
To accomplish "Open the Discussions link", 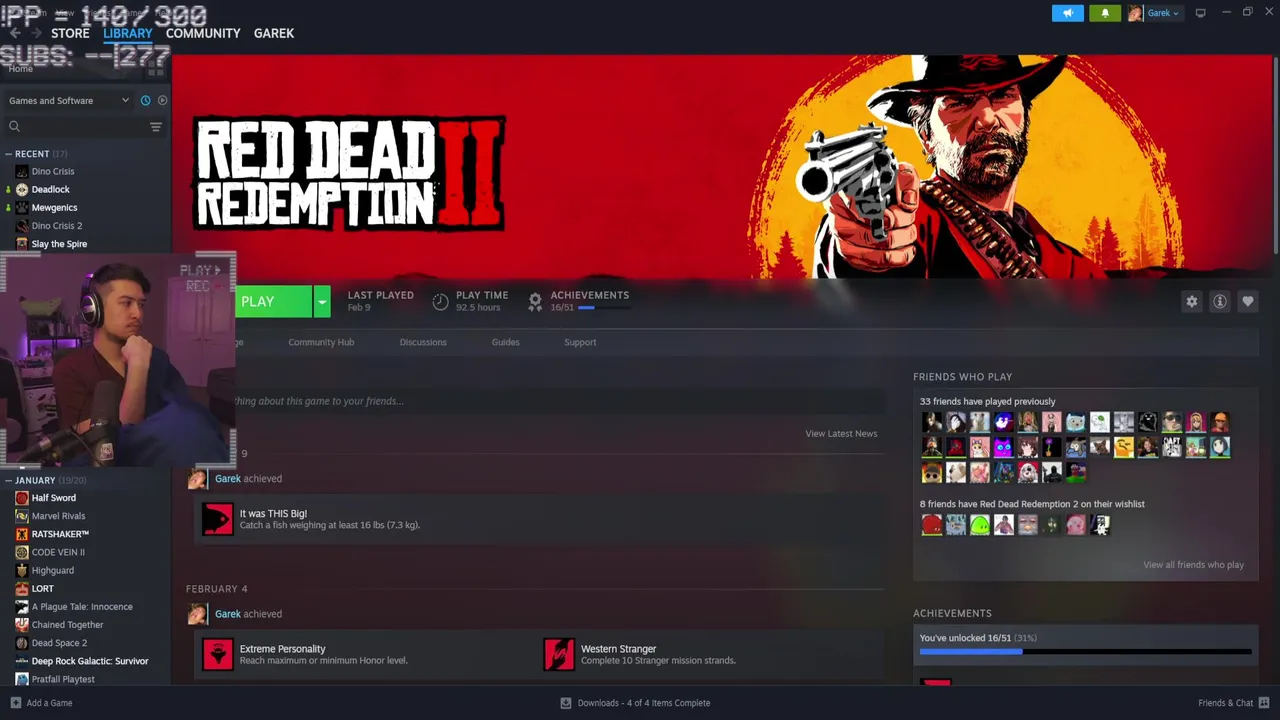I will click(423, 342).
